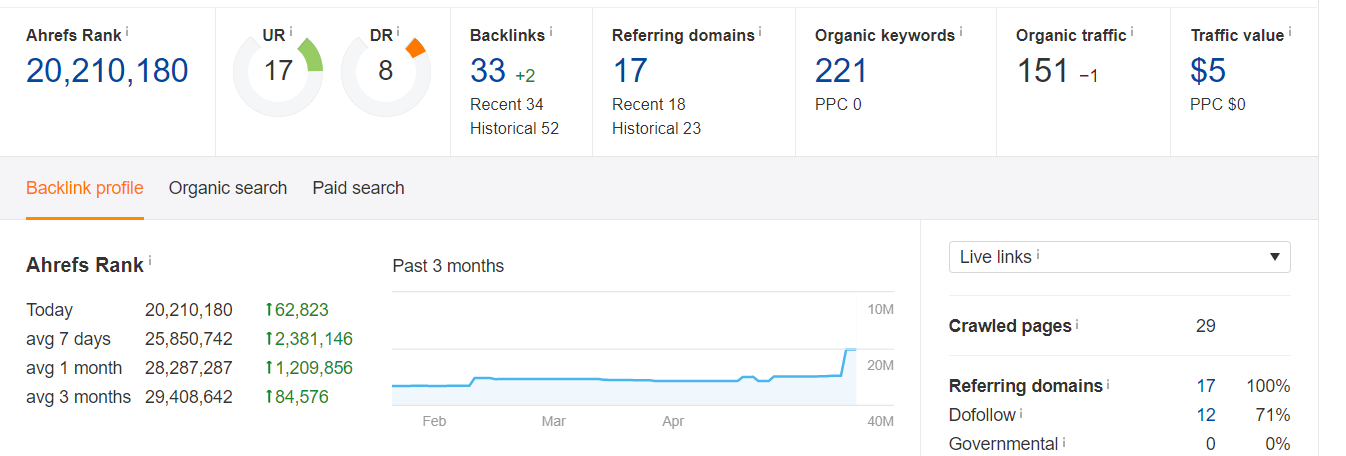Click 'PPC $0' under Traffic value
The image size is (1346, 456).
click(1218, 104)
